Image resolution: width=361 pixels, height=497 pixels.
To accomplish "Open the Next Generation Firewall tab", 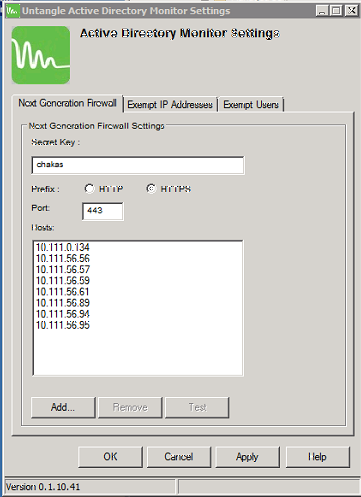I will pos(67,103).
